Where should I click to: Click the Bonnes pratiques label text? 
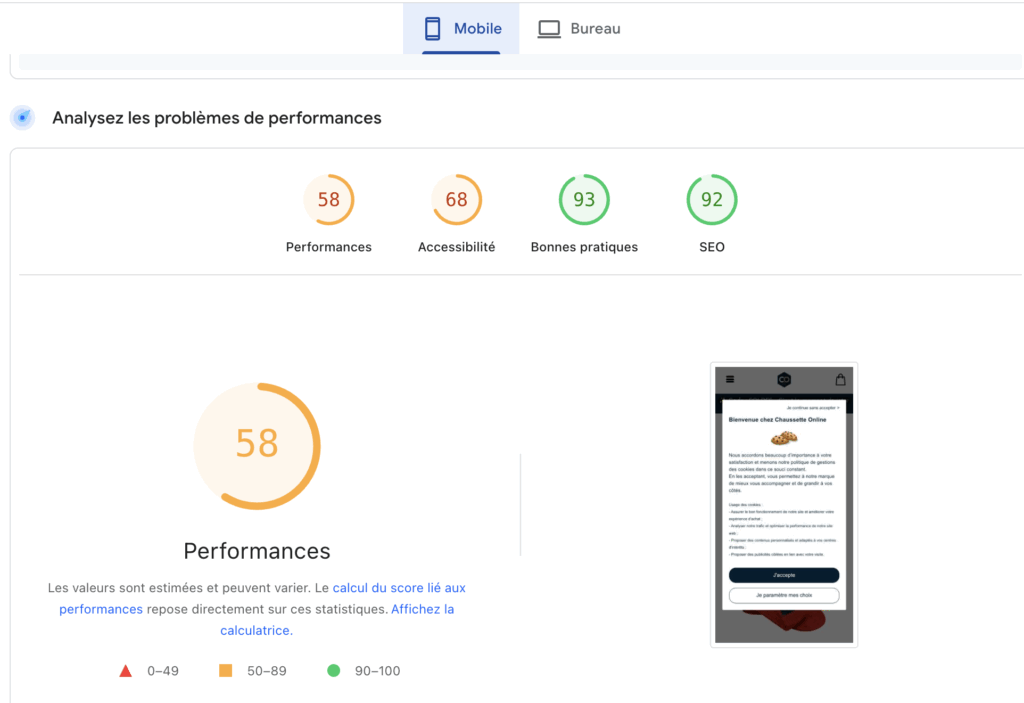584,247
